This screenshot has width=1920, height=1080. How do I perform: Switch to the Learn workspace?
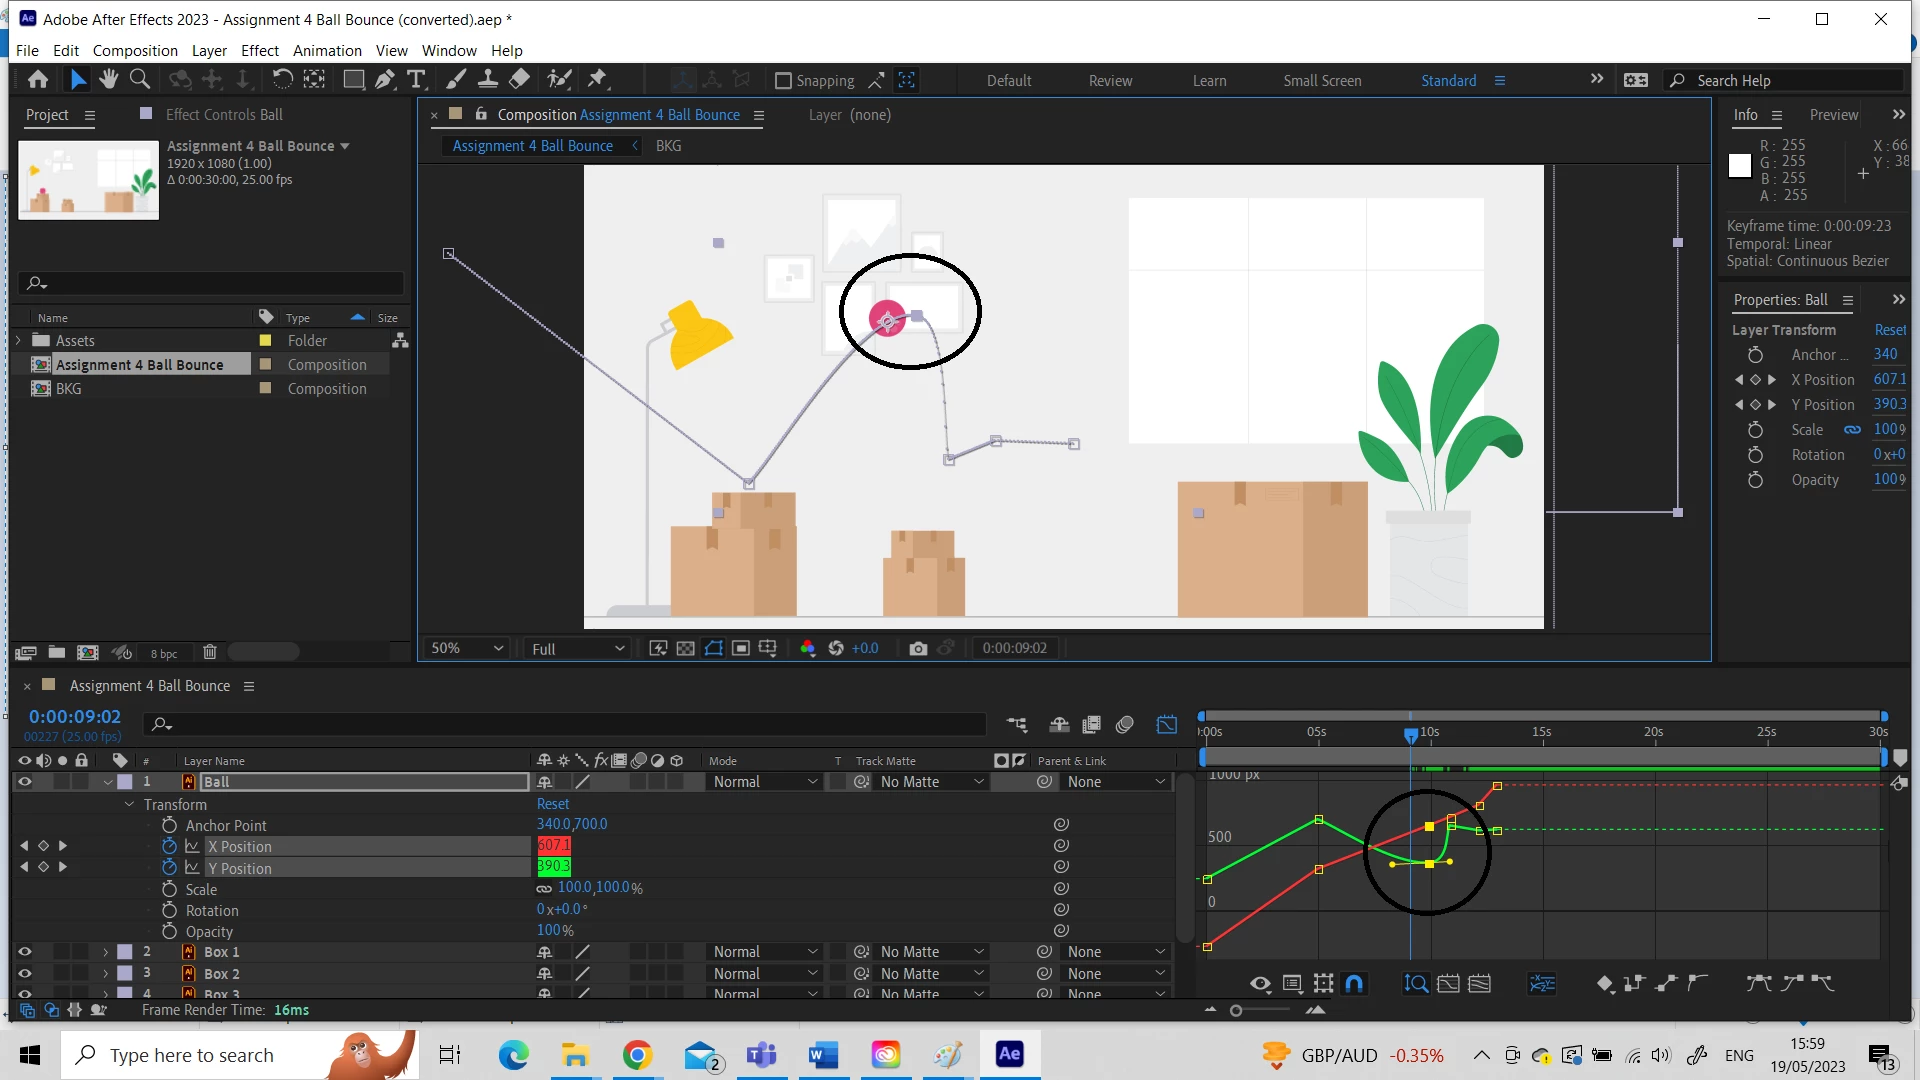[x=1209, y=80]
